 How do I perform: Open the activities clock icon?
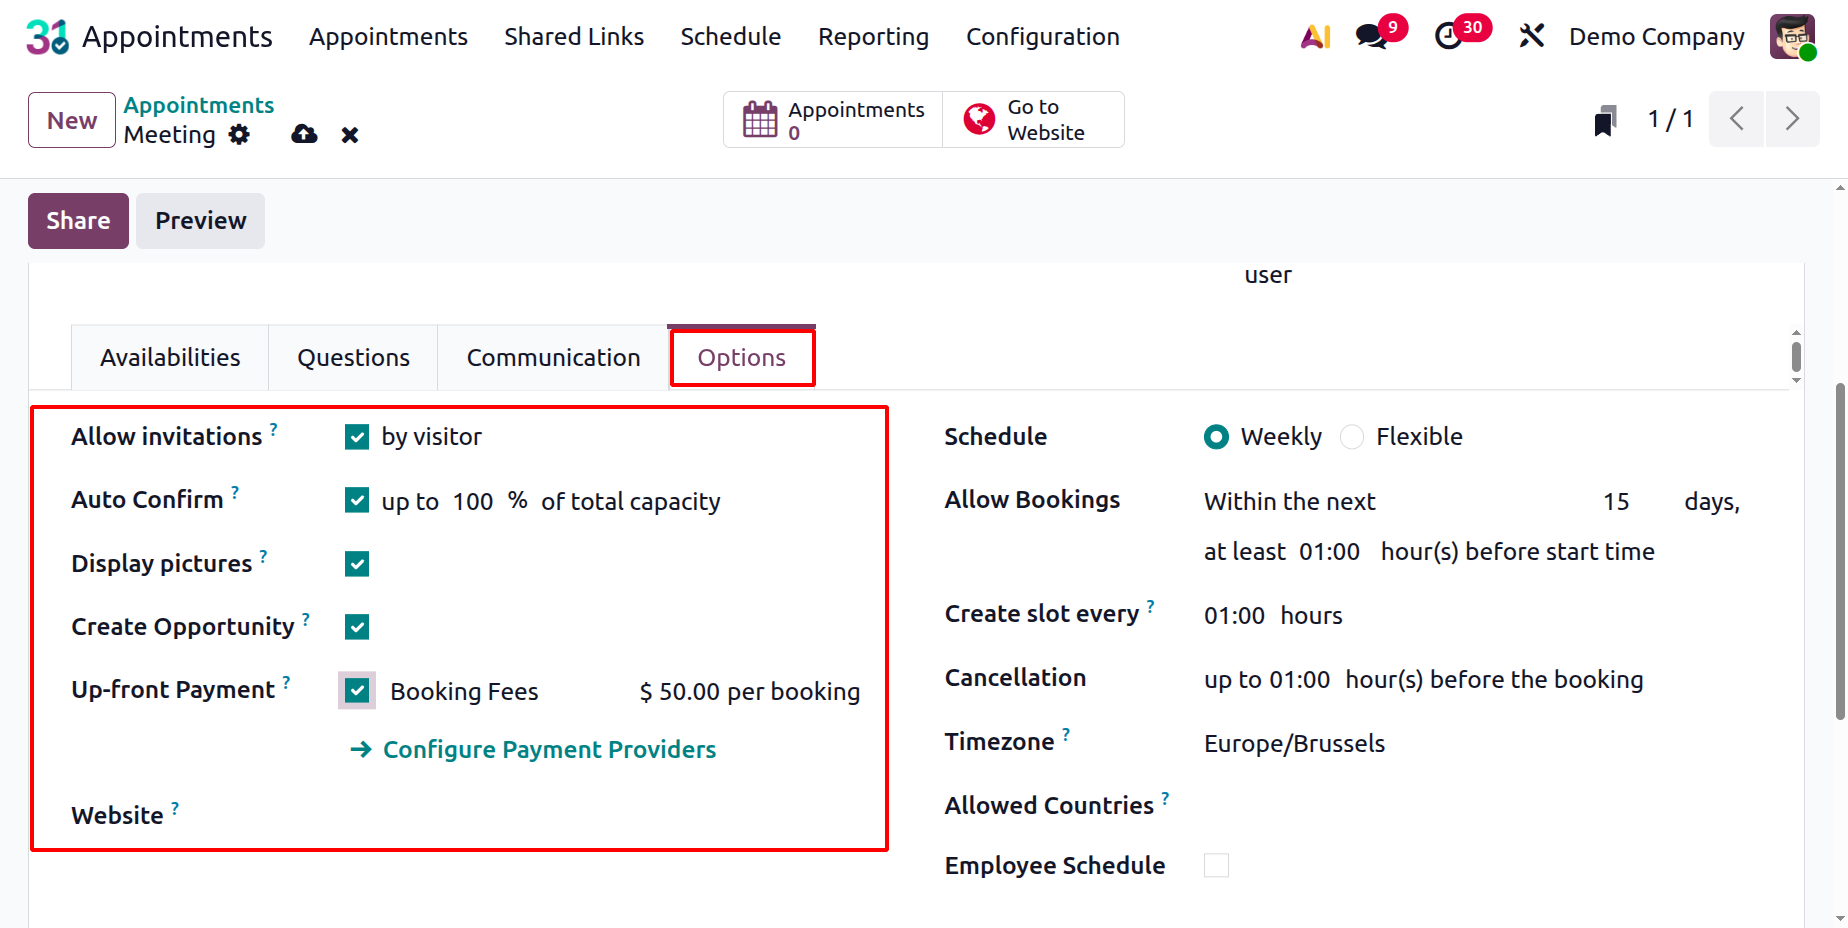click(x=1448, y=37)
